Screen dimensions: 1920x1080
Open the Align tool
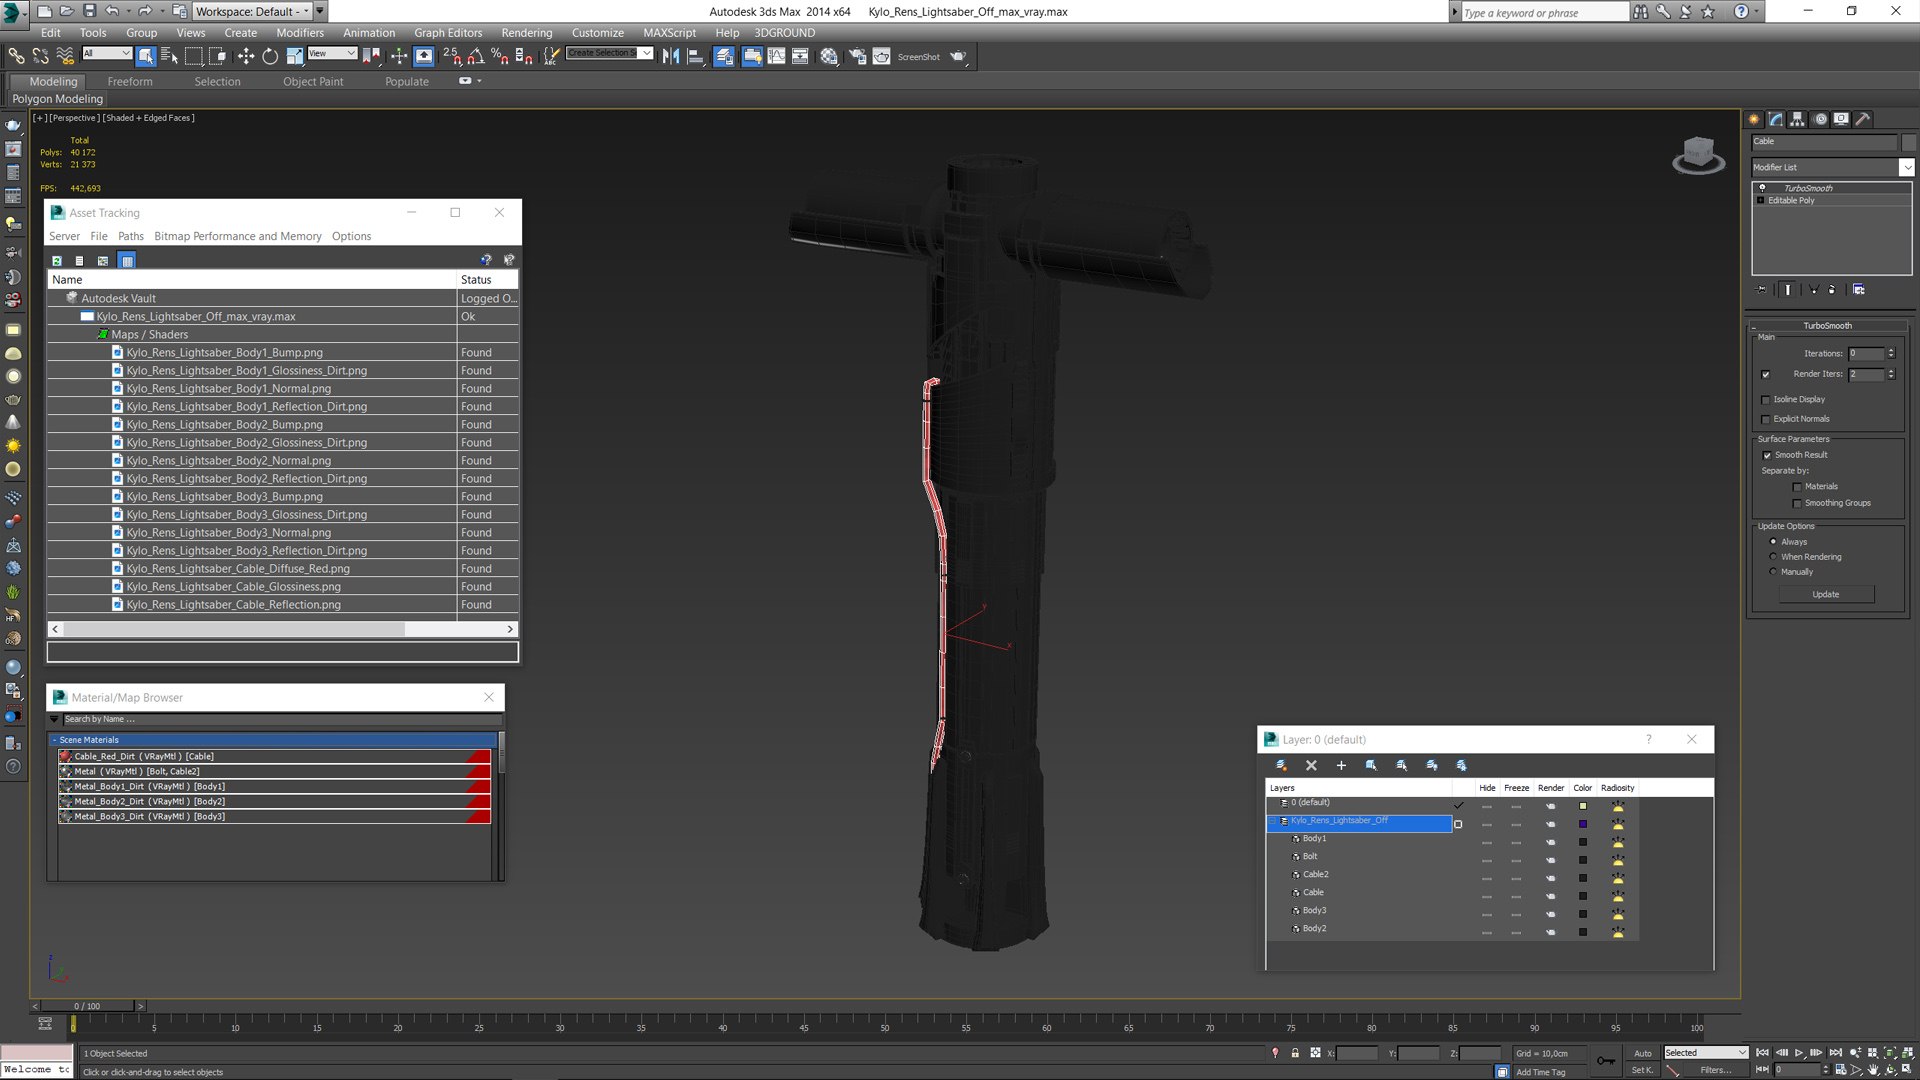(695, 56)
